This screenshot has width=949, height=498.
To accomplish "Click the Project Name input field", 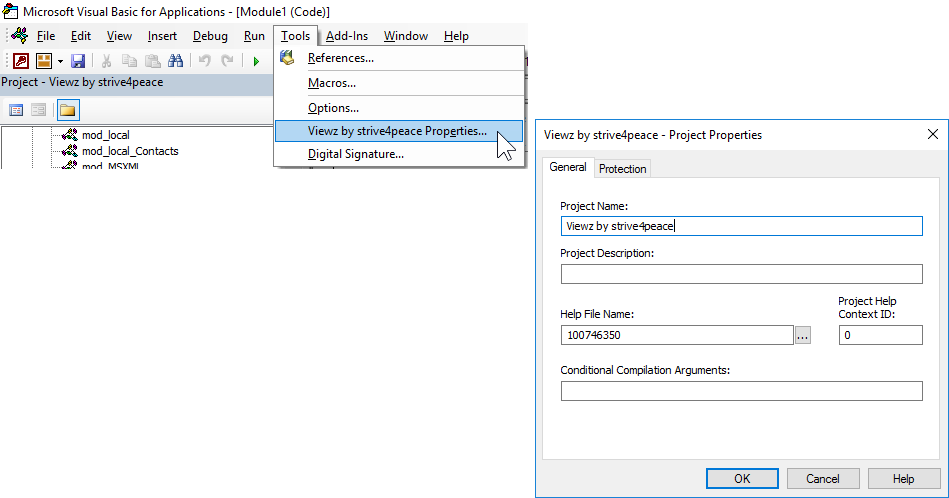I will pyautogui.click(x=741, y=226).
